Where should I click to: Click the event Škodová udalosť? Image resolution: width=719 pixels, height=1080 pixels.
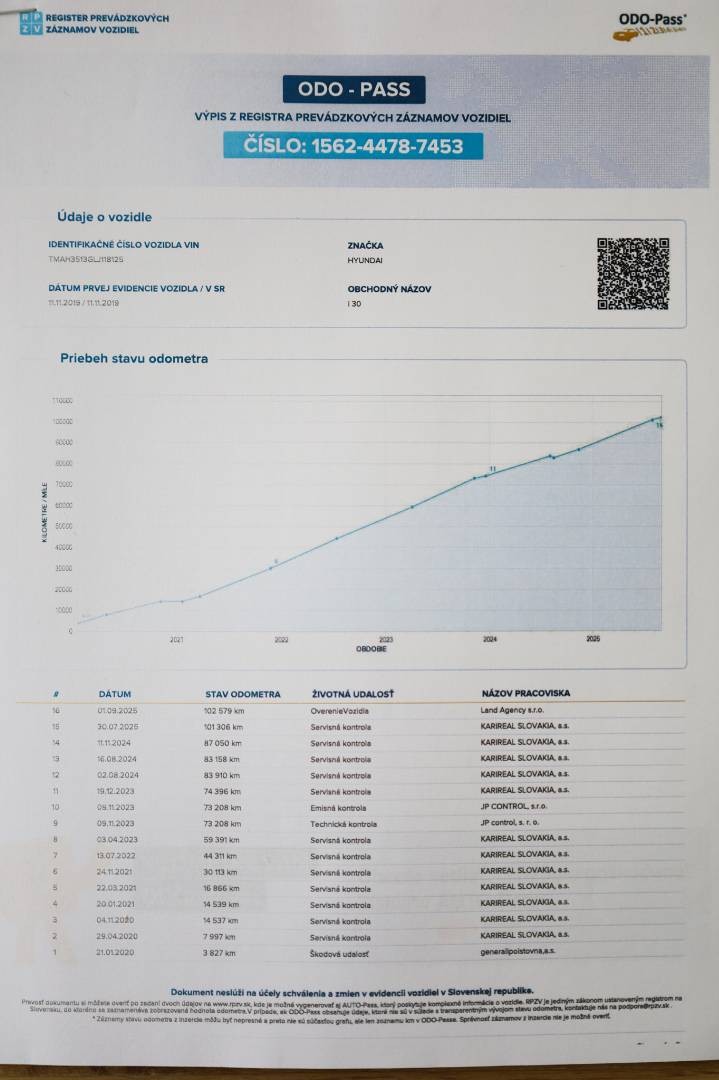[x=339, y=954]
